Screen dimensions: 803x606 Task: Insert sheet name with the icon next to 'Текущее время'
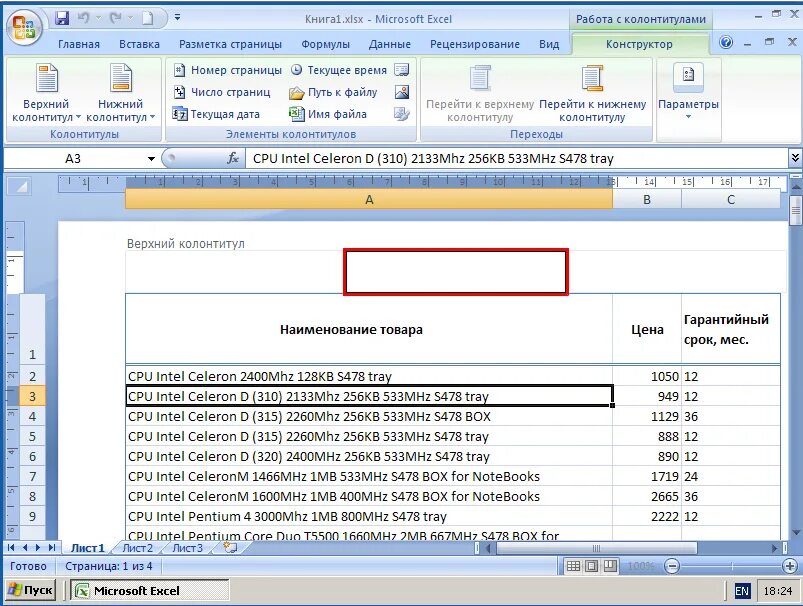coord(402,70)
